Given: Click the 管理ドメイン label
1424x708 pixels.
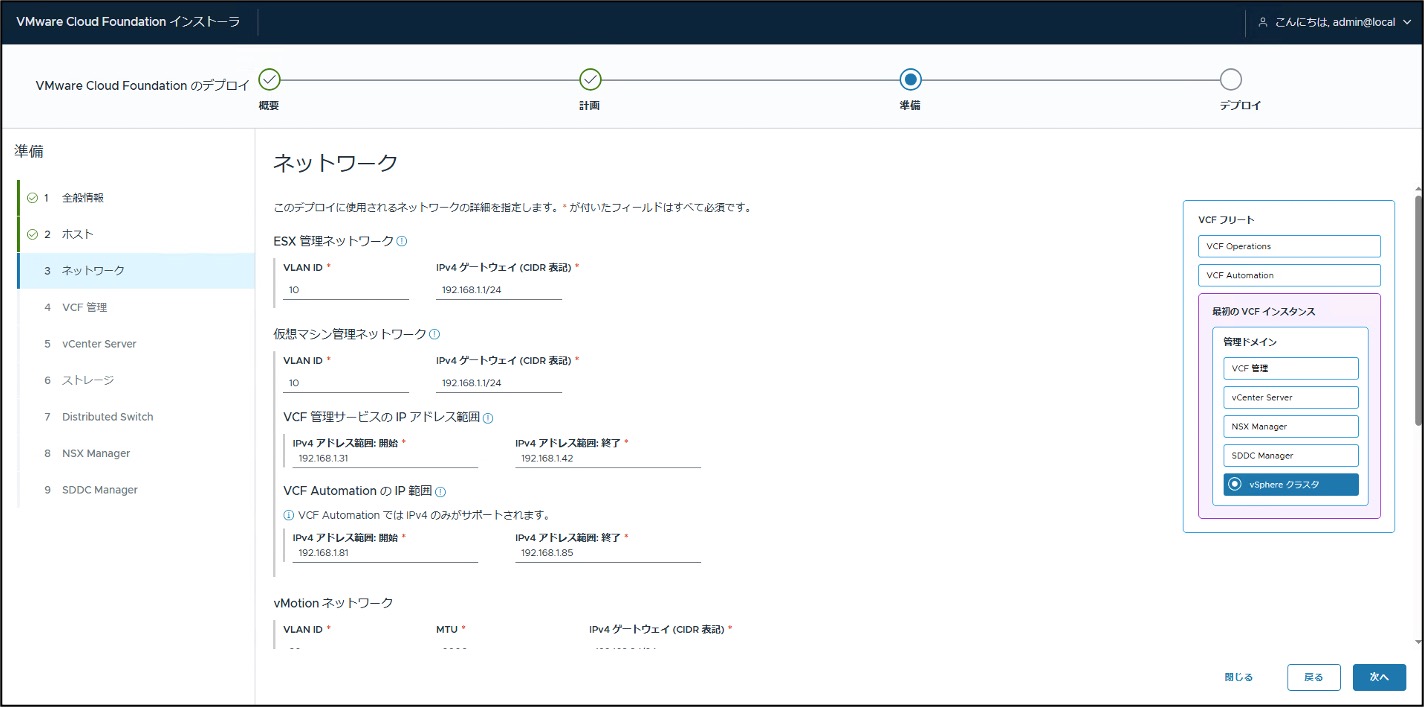Looking at the screenshot, I should pyautogui.click(x=1250, y=342).
